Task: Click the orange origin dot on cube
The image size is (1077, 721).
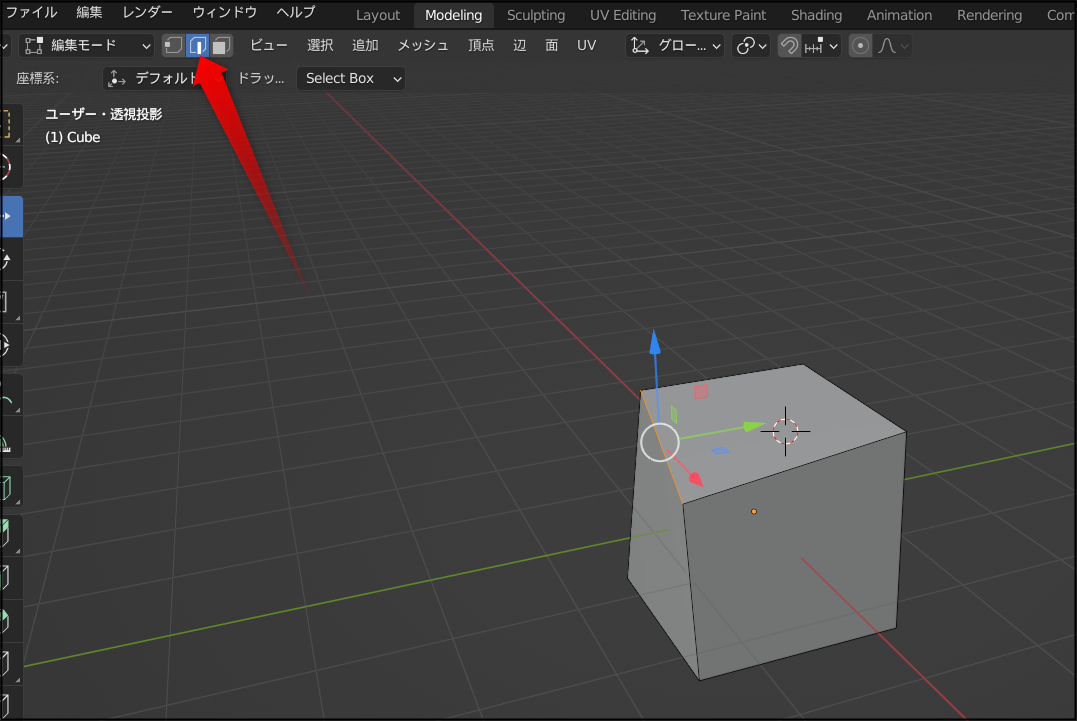Action: tap(753, 512)
